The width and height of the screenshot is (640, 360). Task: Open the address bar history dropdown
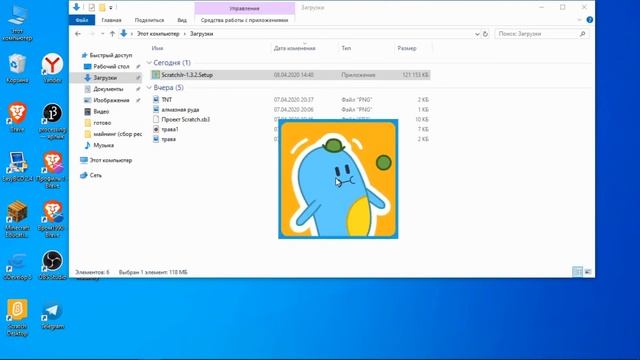coord(477,34)
